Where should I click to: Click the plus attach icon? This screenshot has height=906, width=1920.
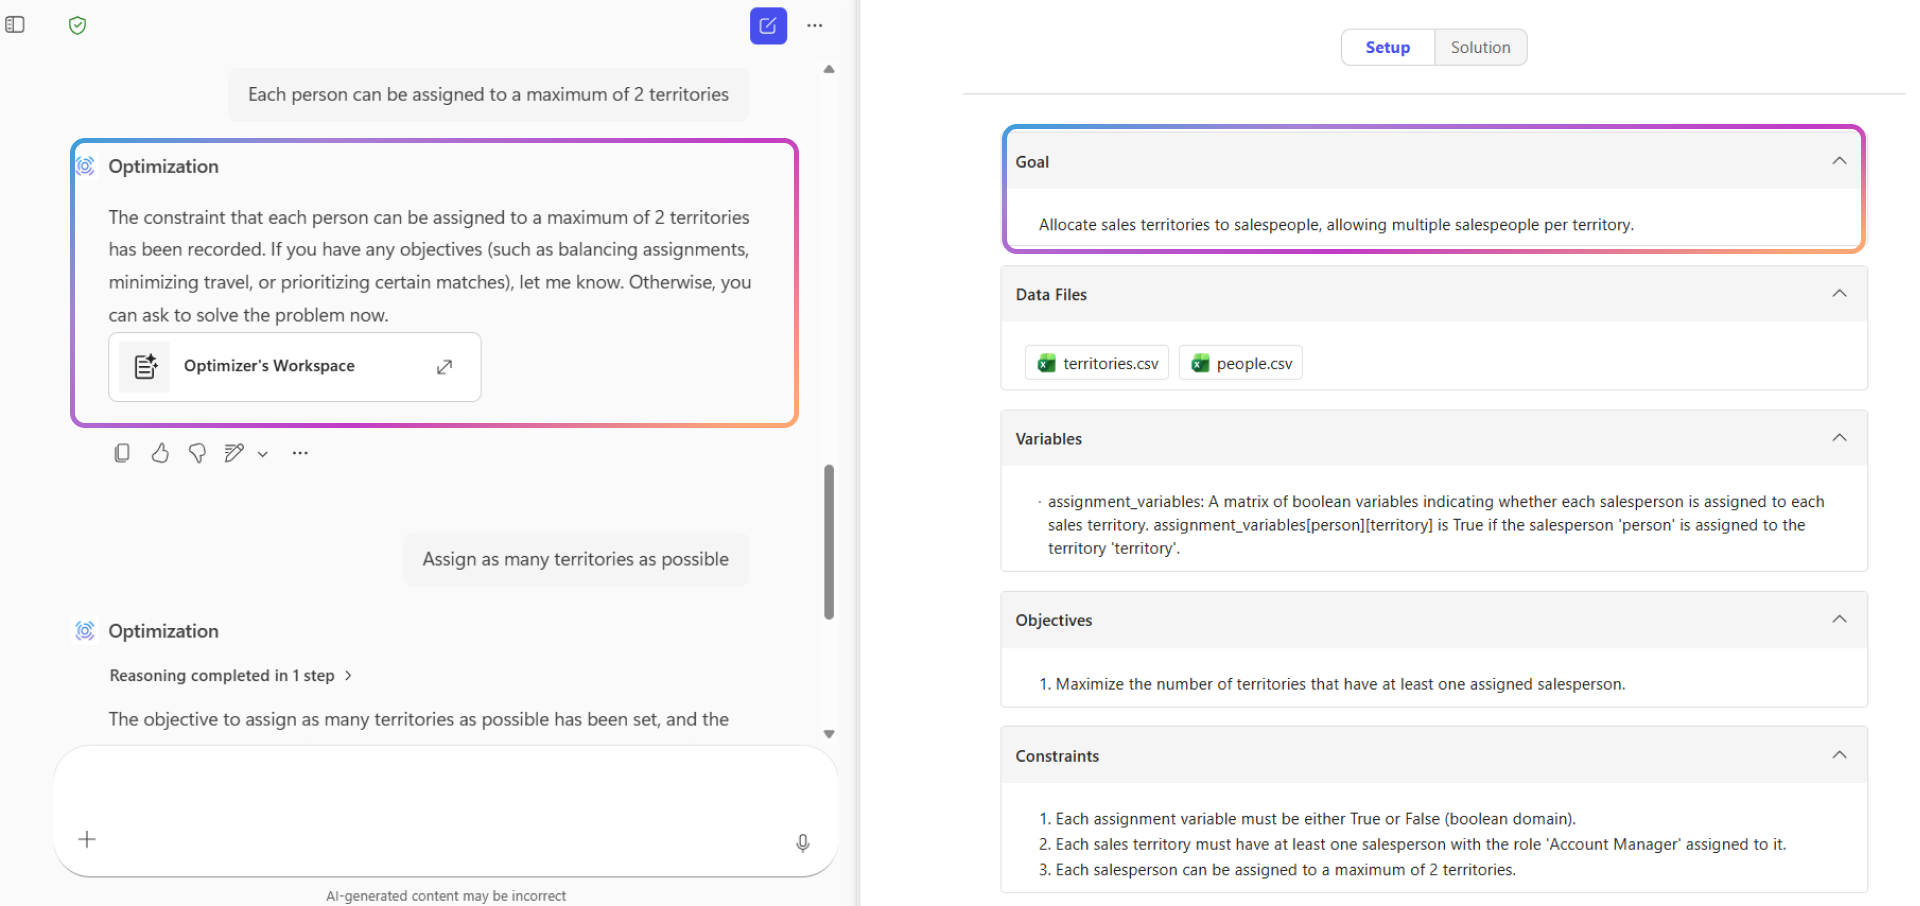[87, 839]
